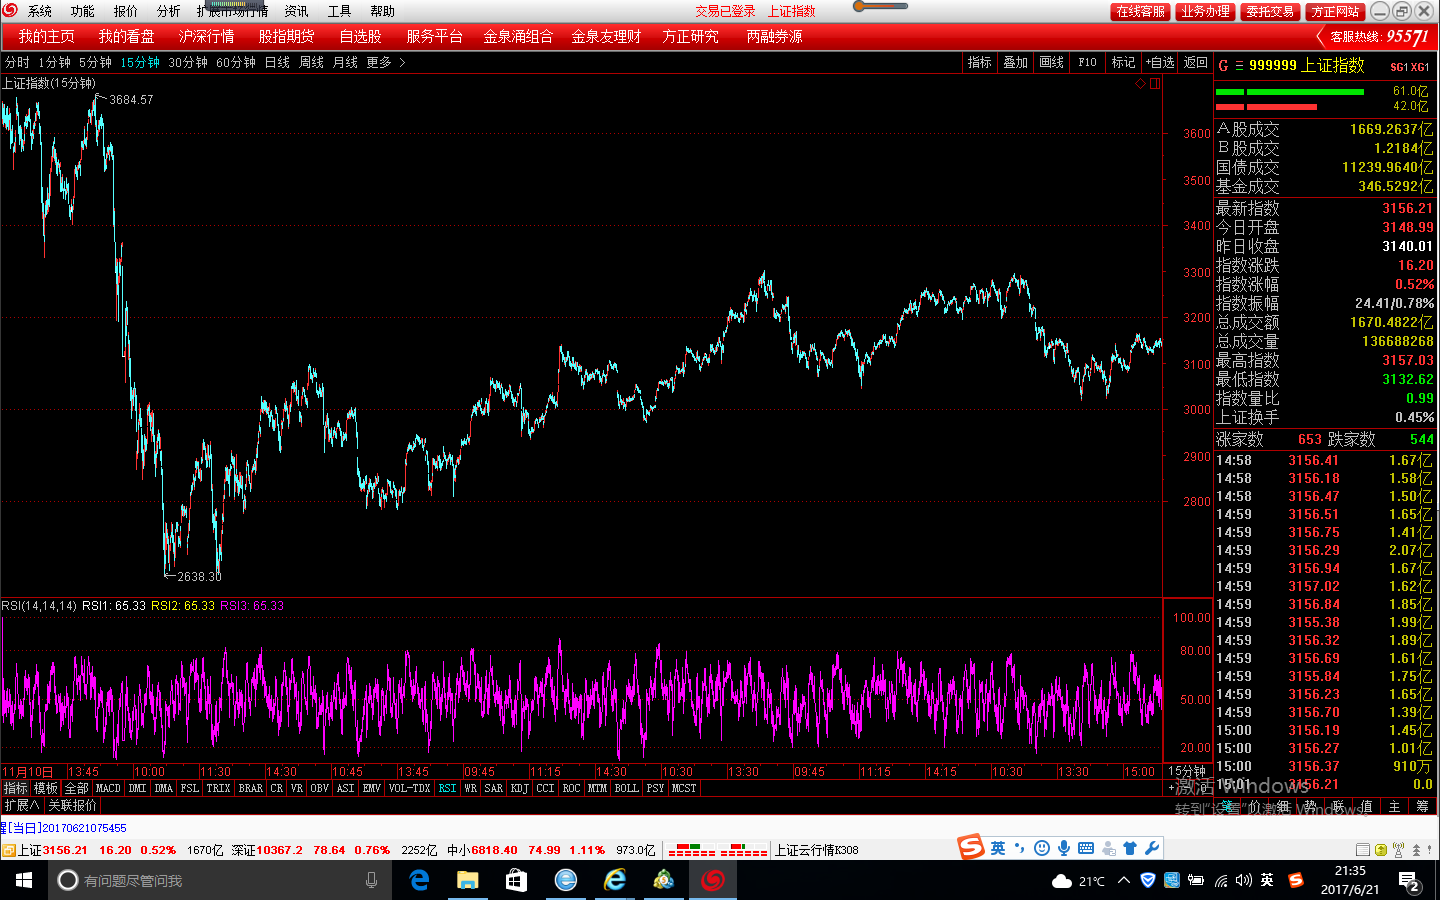Click the list icon beside 999999
1440x900 pixels.
click(1239, 66)
